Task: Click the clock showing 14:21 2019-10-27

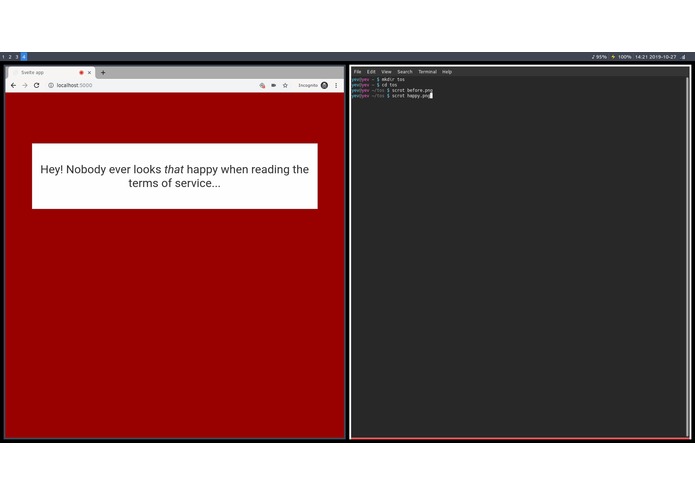Action: pyautogui.click(x=656, y=57)
